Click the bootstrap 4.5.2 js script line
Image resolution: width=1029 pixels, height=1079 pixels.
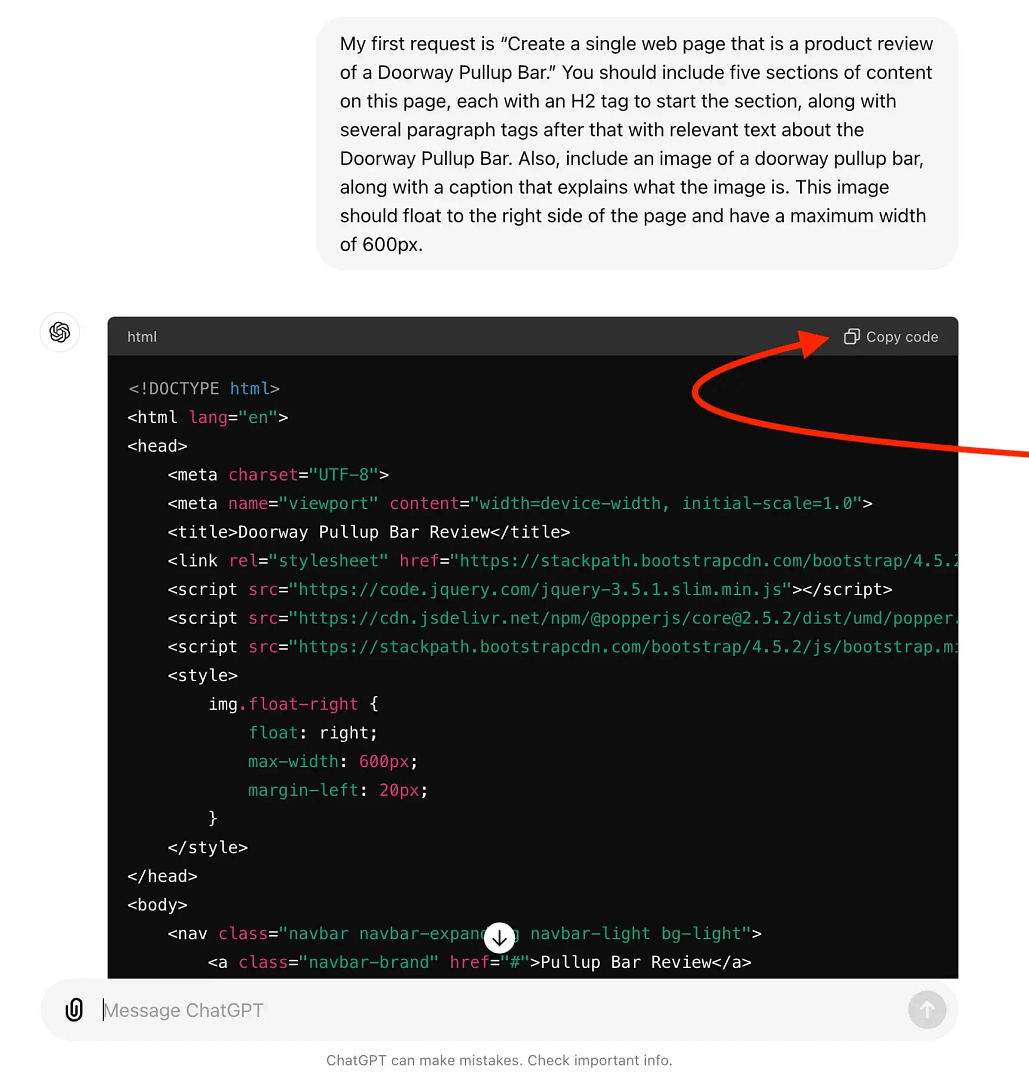pos(562,647)
